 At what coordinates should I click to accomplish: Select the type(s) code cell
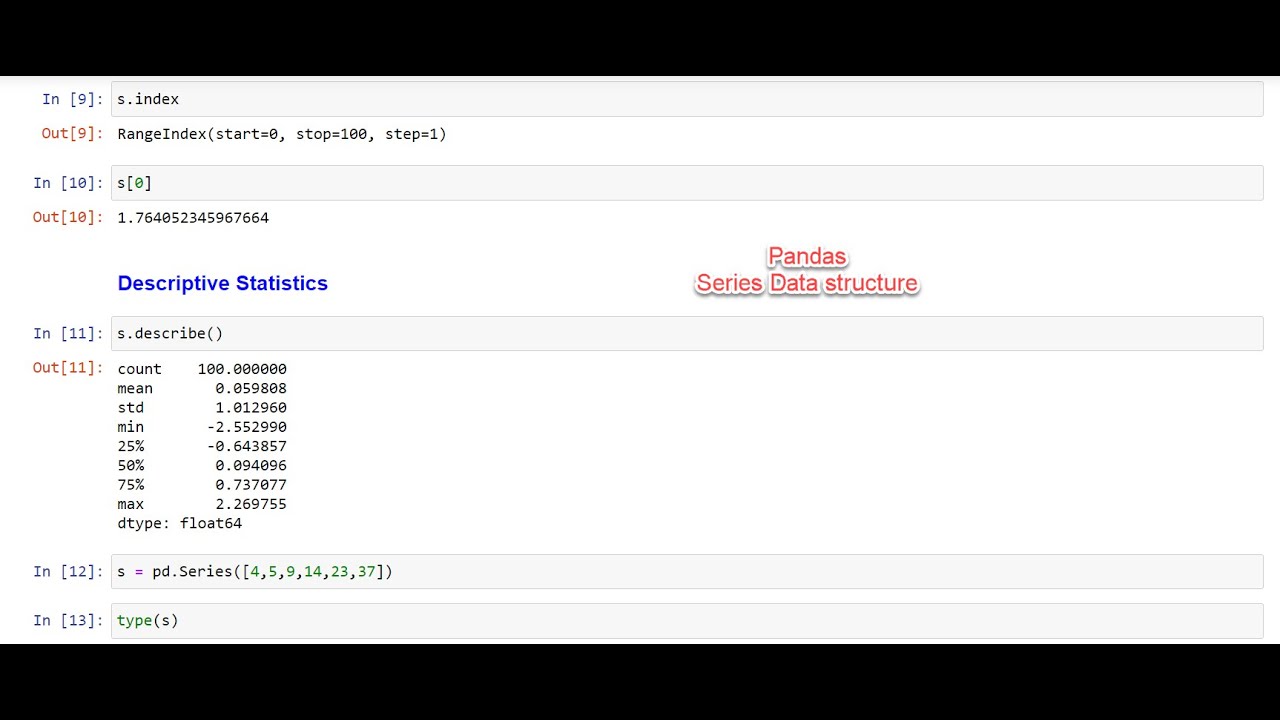(x=687, y=620)
